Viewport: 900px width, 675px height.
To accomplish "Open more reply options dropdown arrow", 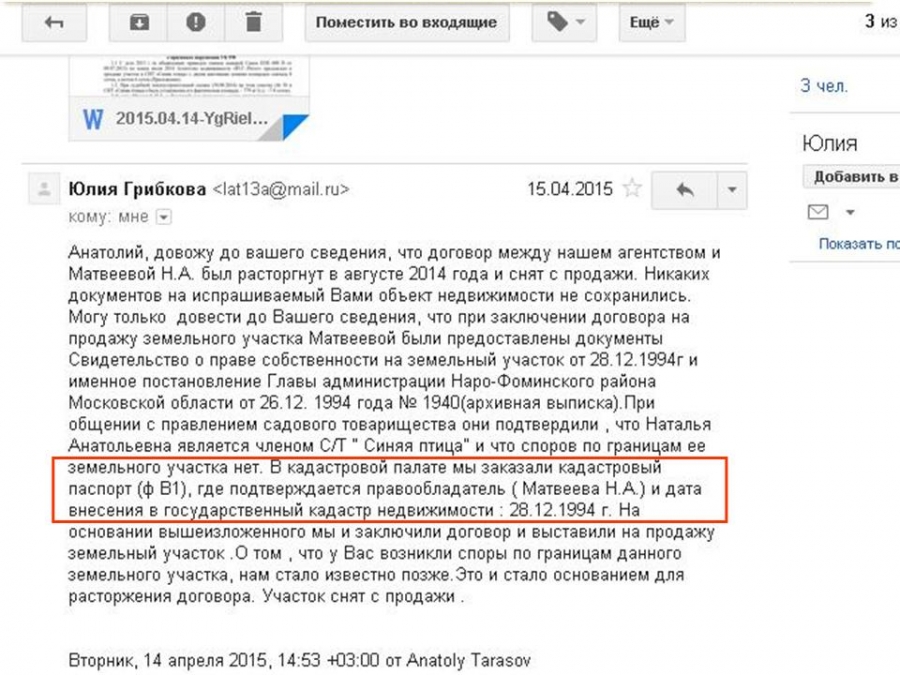I will (732, 190).
